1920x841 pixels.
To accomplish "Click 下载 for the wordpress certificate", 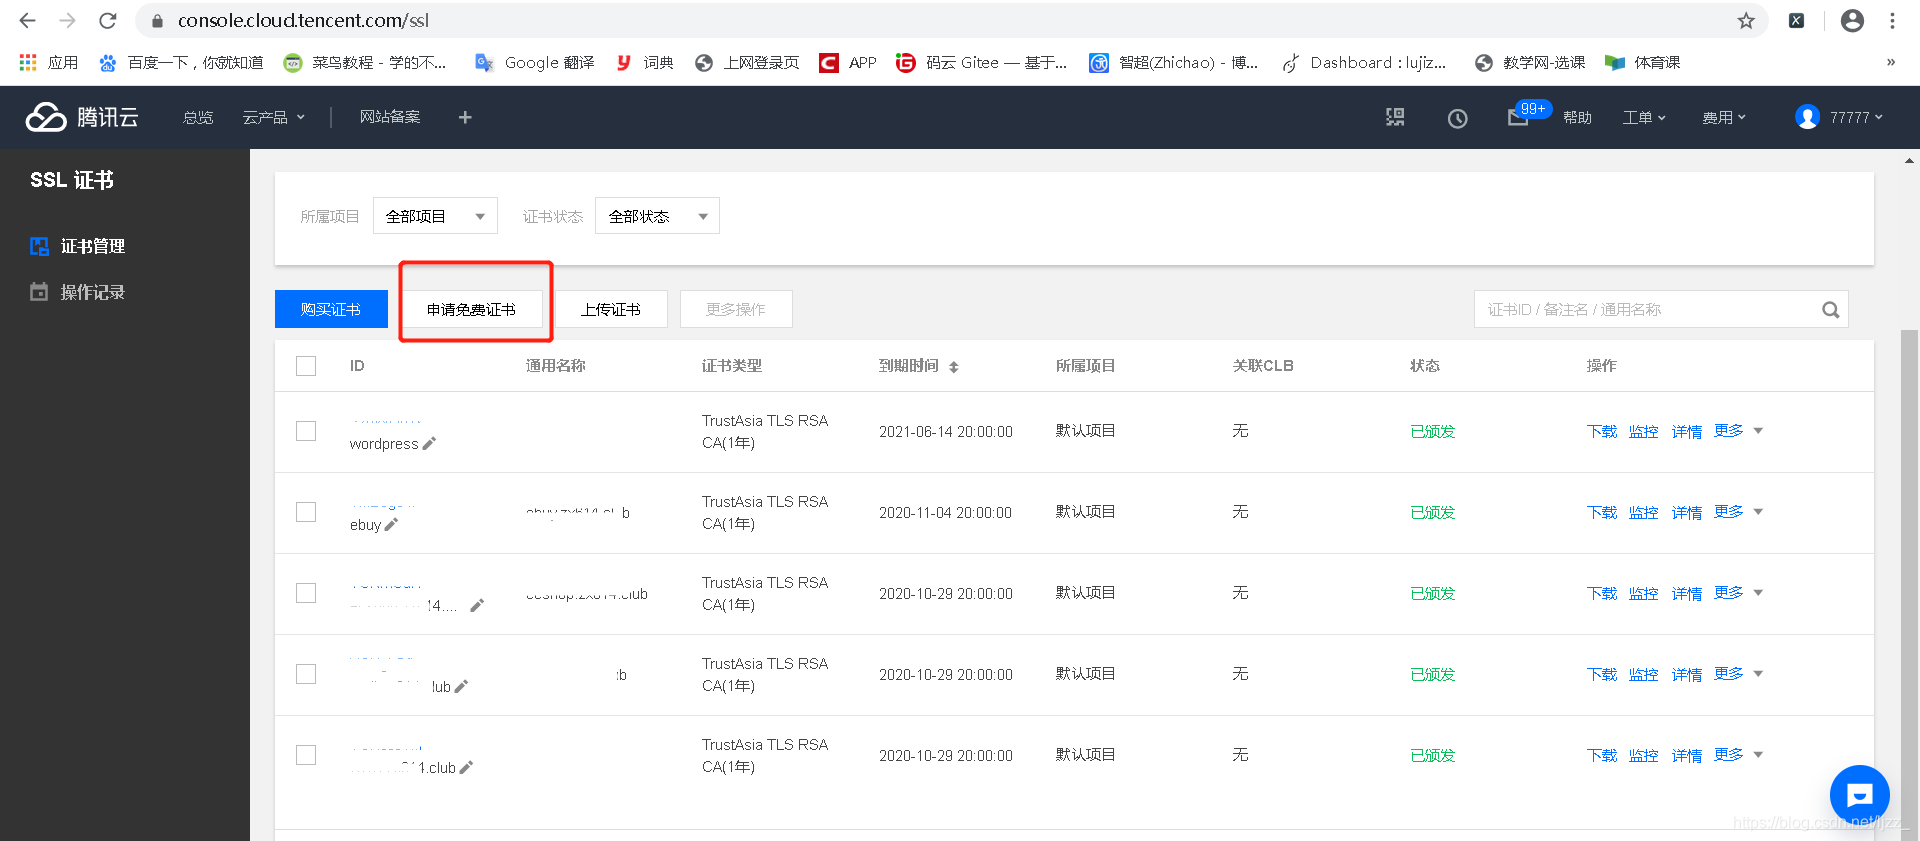I will [1601, 431].
